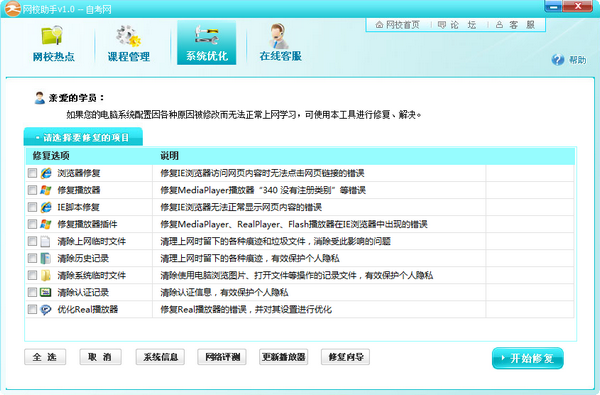Check the IE脚本修复 checkbox
Image resolution: width=600 pixels, height=395 pixels.
(33, 207)
